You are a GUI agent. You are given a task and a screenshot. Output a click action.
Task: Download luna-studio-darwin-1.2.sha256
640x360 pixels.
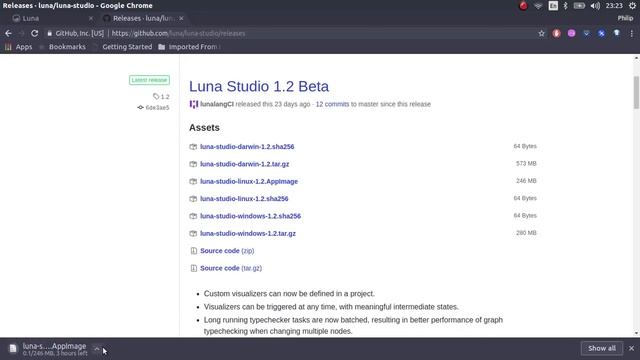[x=247, y=147]
